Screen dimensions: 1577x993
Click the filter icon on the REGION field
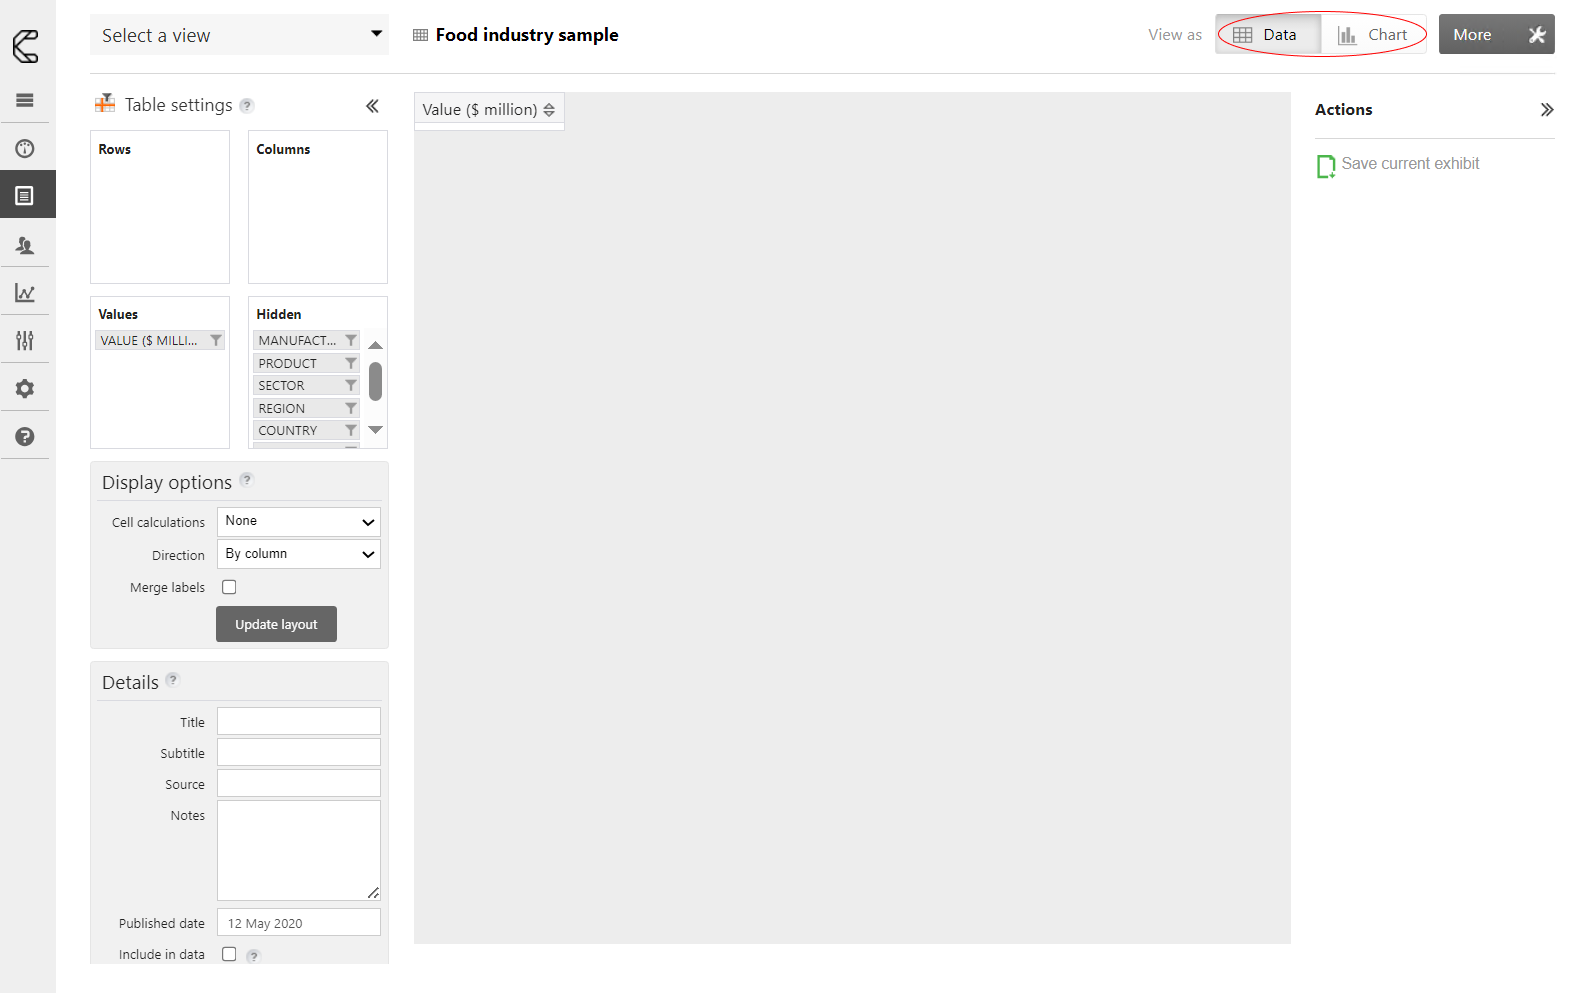[x=351, y=408]
